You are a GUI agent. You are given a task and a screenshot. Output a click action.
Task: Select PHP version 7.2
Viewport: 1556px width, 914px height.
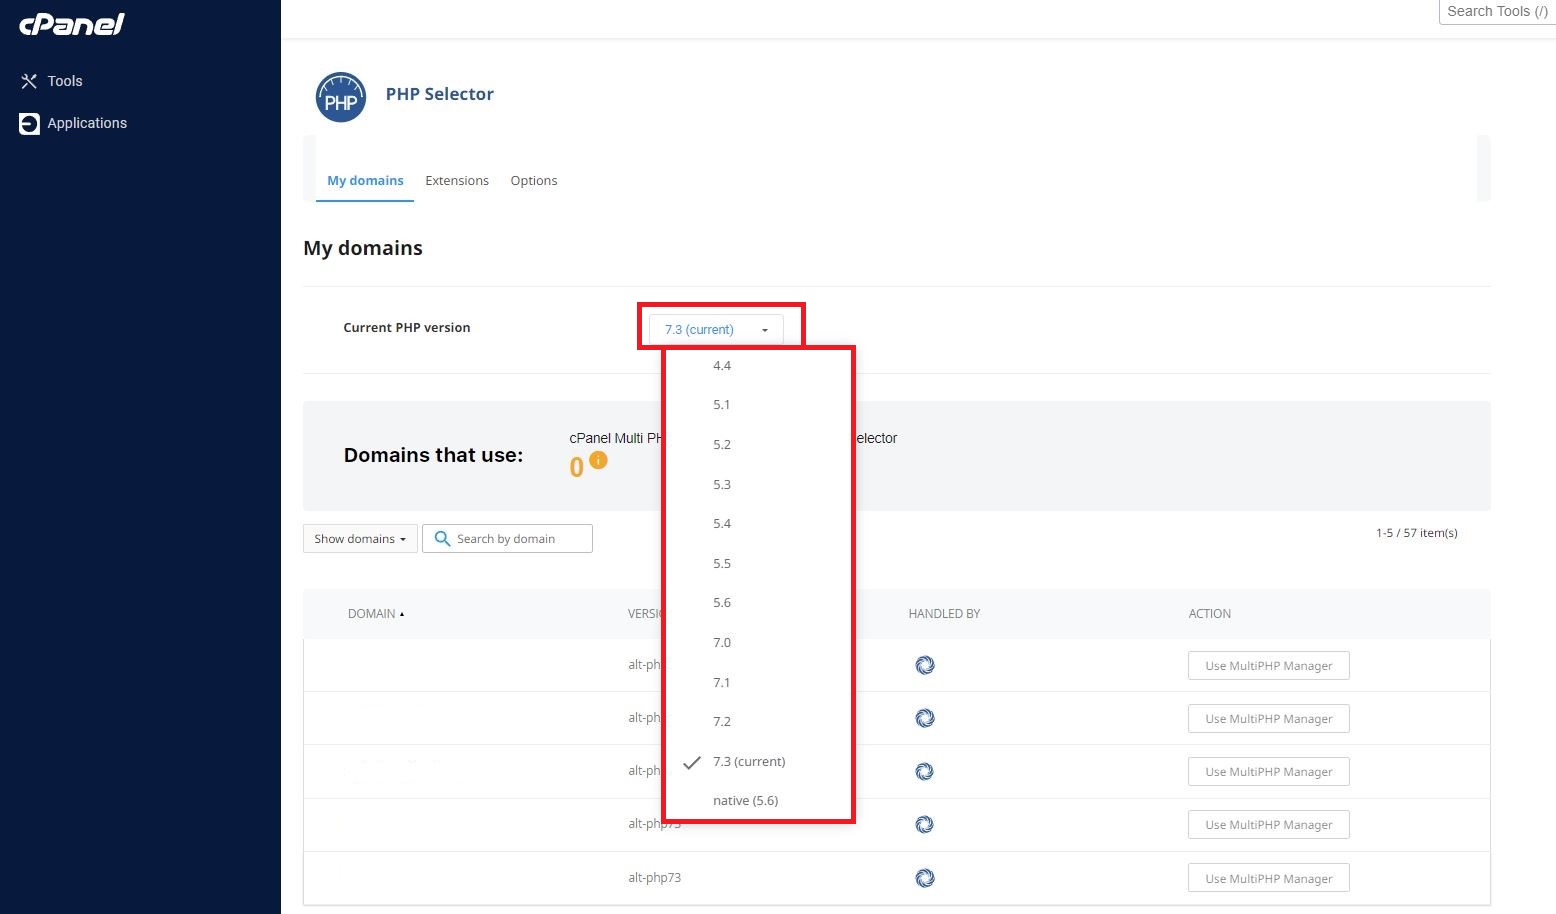pos(722,722)
